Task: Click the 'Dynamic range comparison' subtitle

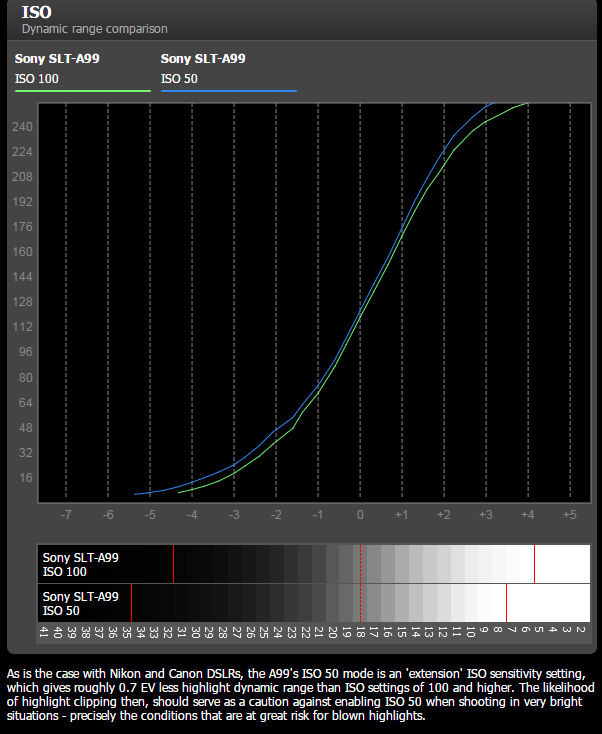Action: (95, 29)
